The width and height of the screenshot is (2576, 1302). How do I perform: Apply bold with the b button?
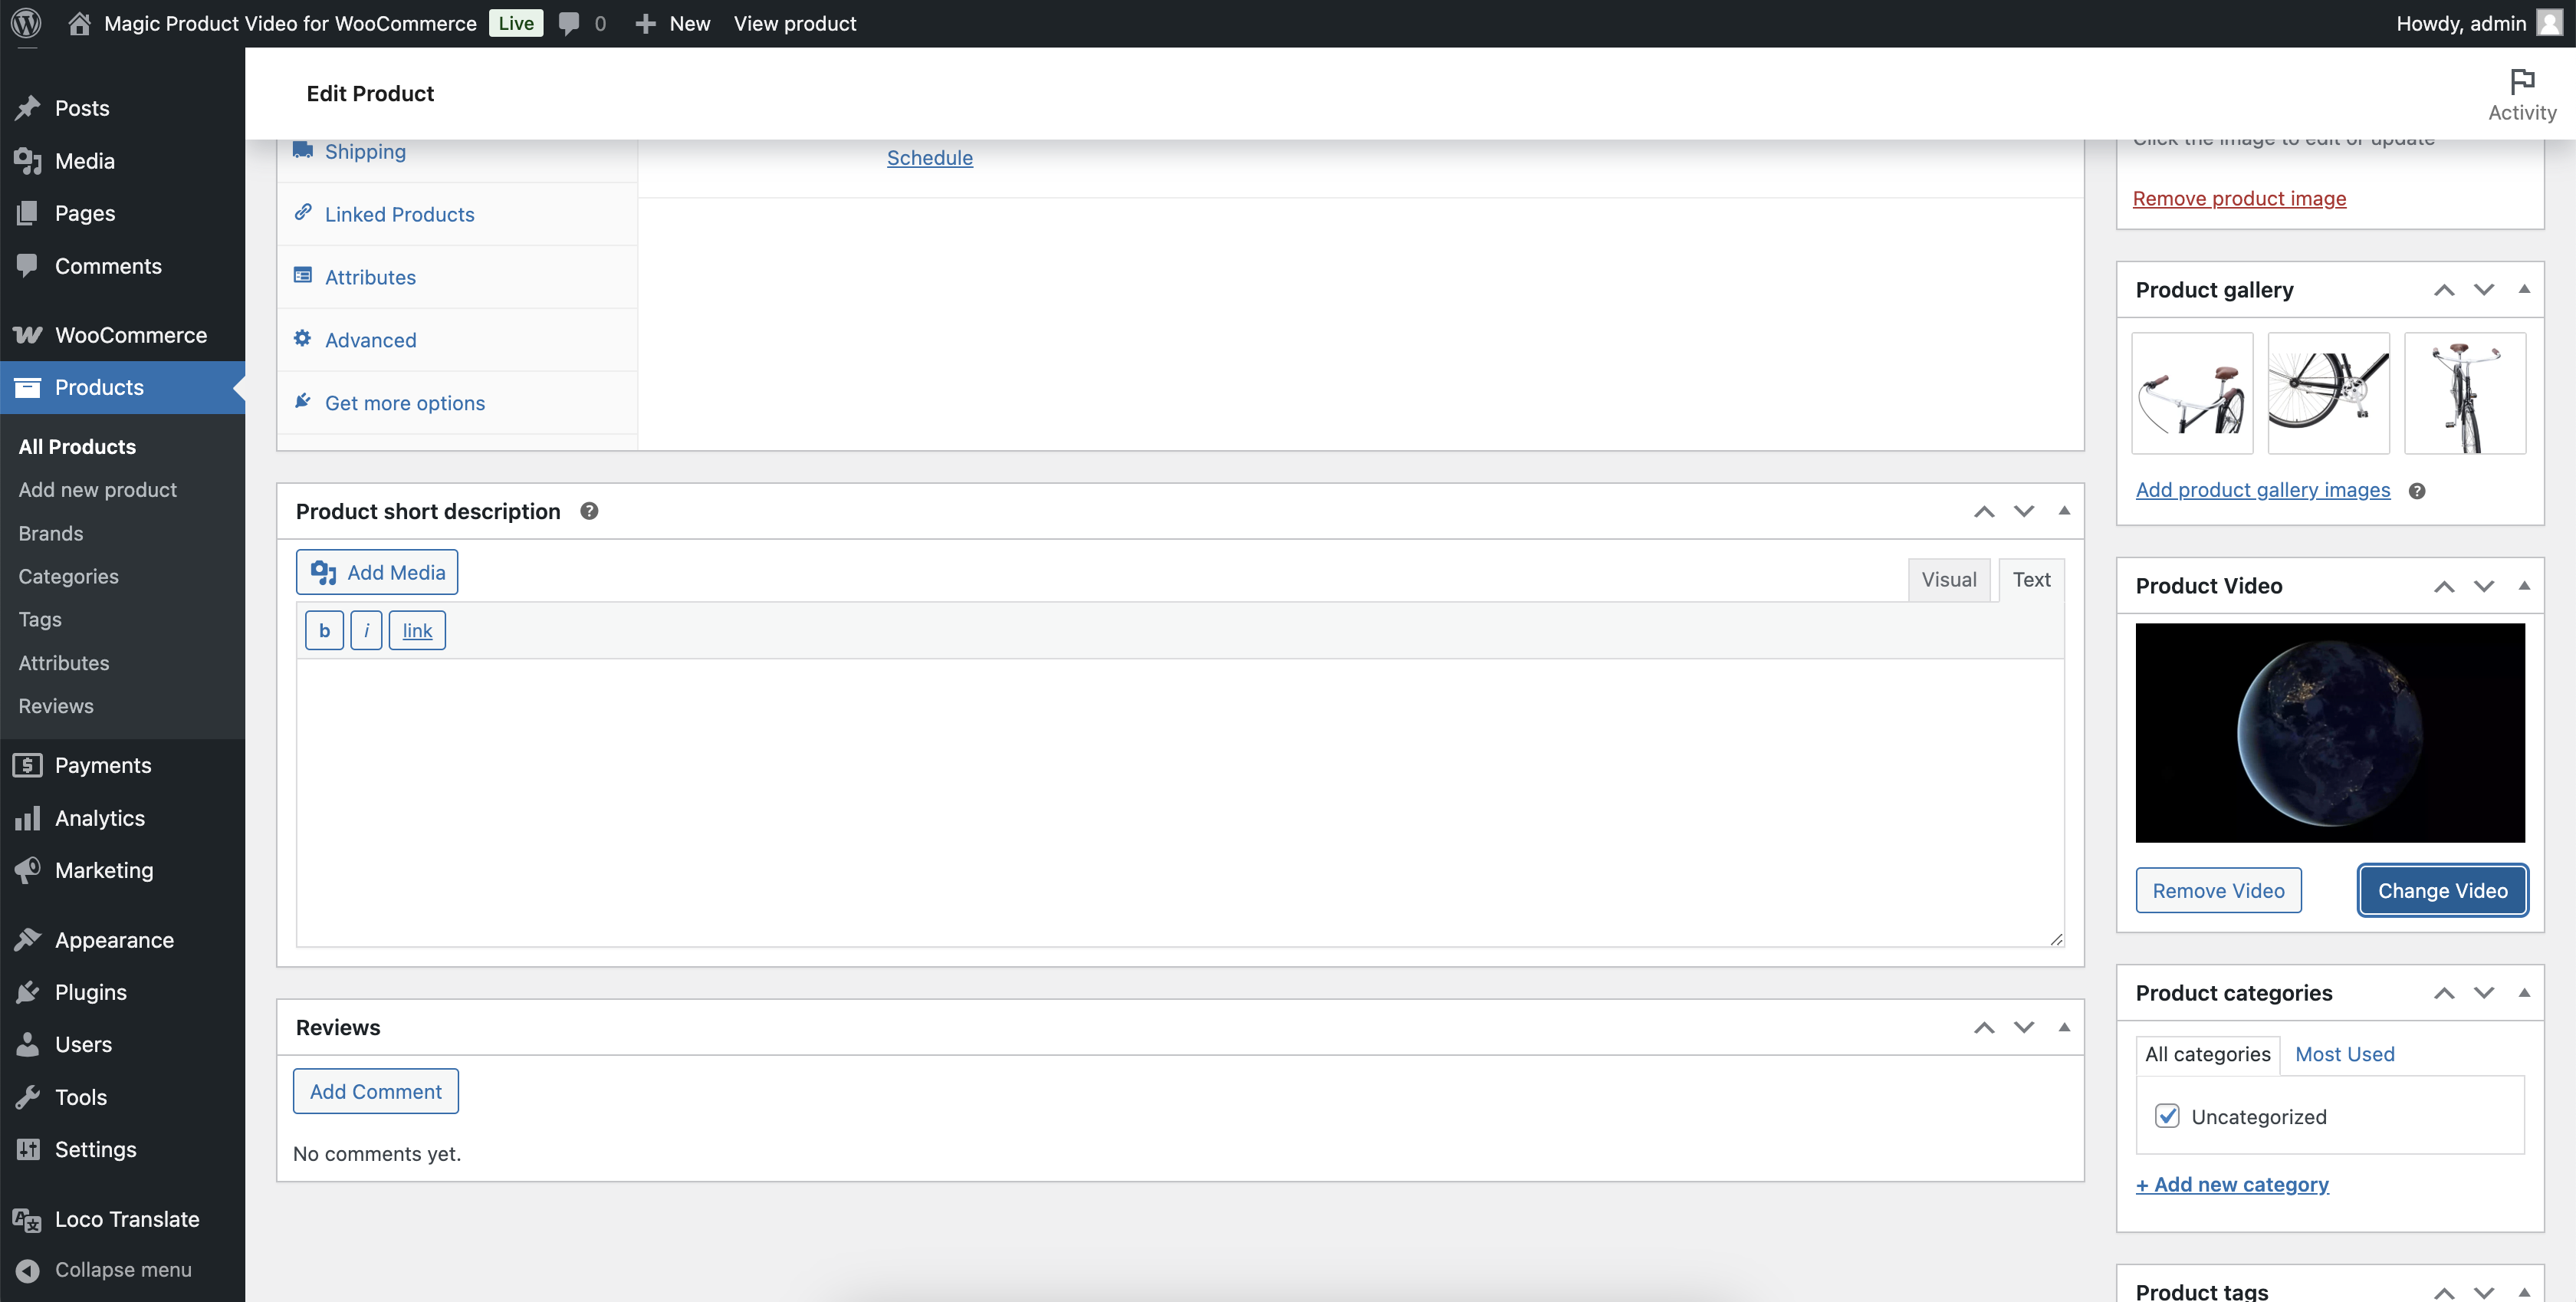324,630
